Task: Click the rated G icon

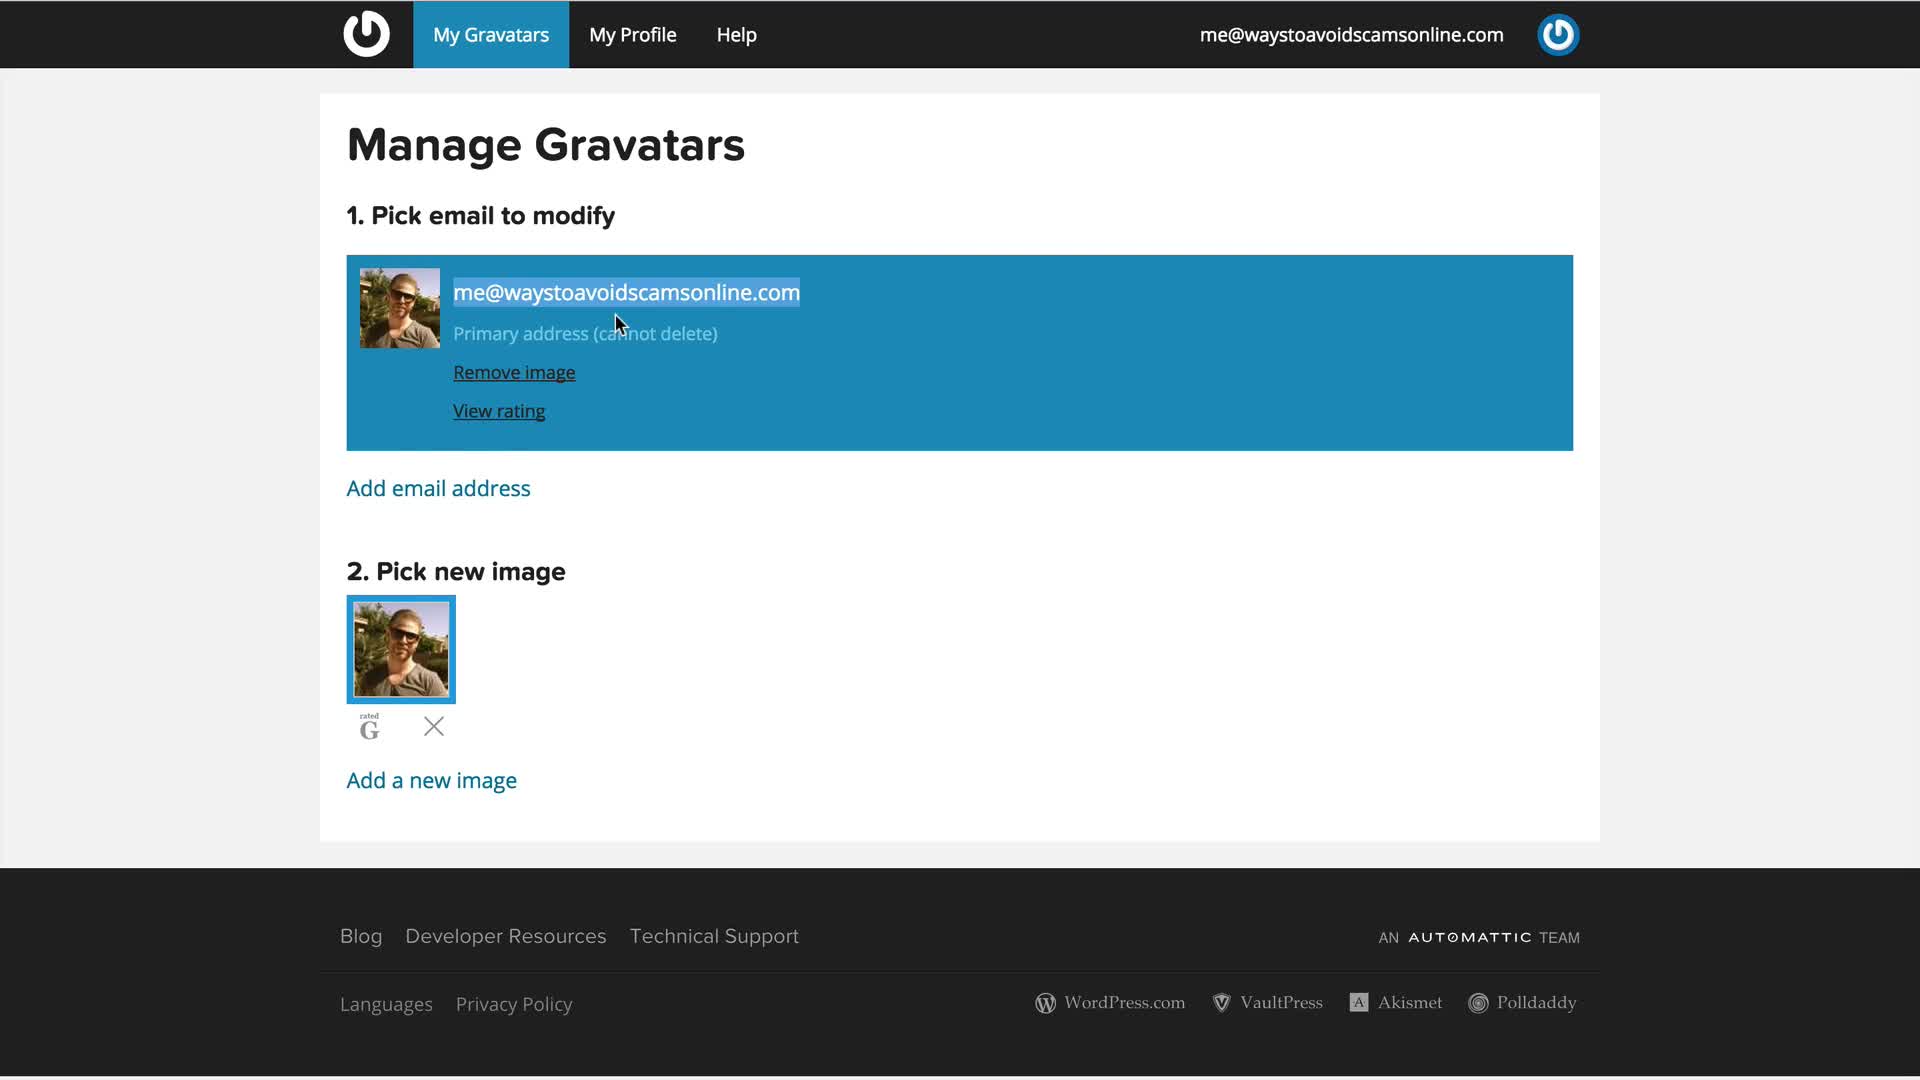Action: point(369,727)
